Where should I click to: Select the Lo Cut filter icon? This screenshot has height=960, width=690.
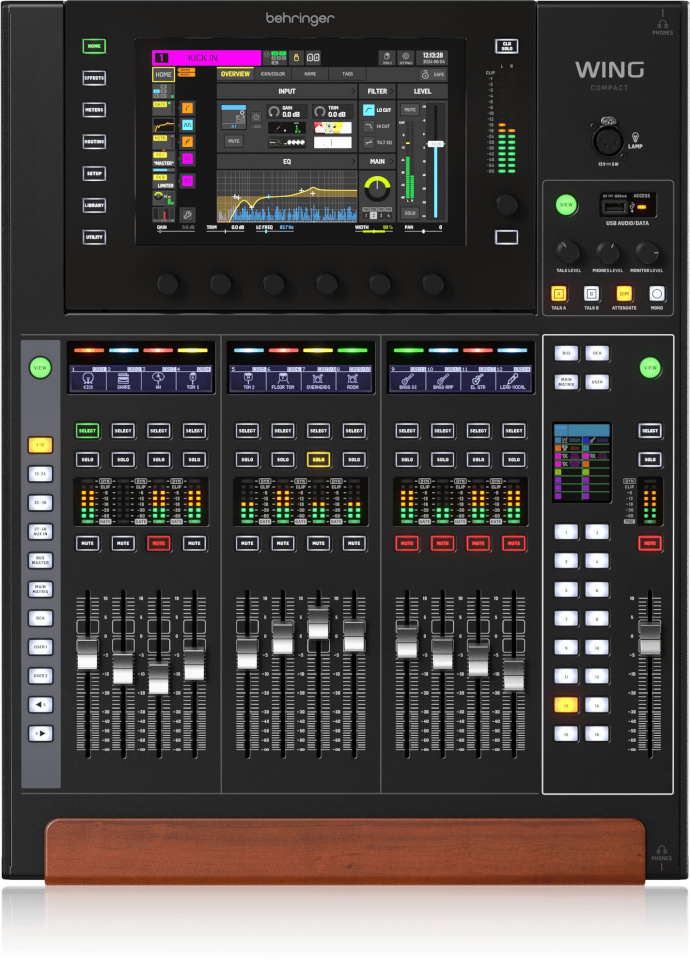click(369, 110)
